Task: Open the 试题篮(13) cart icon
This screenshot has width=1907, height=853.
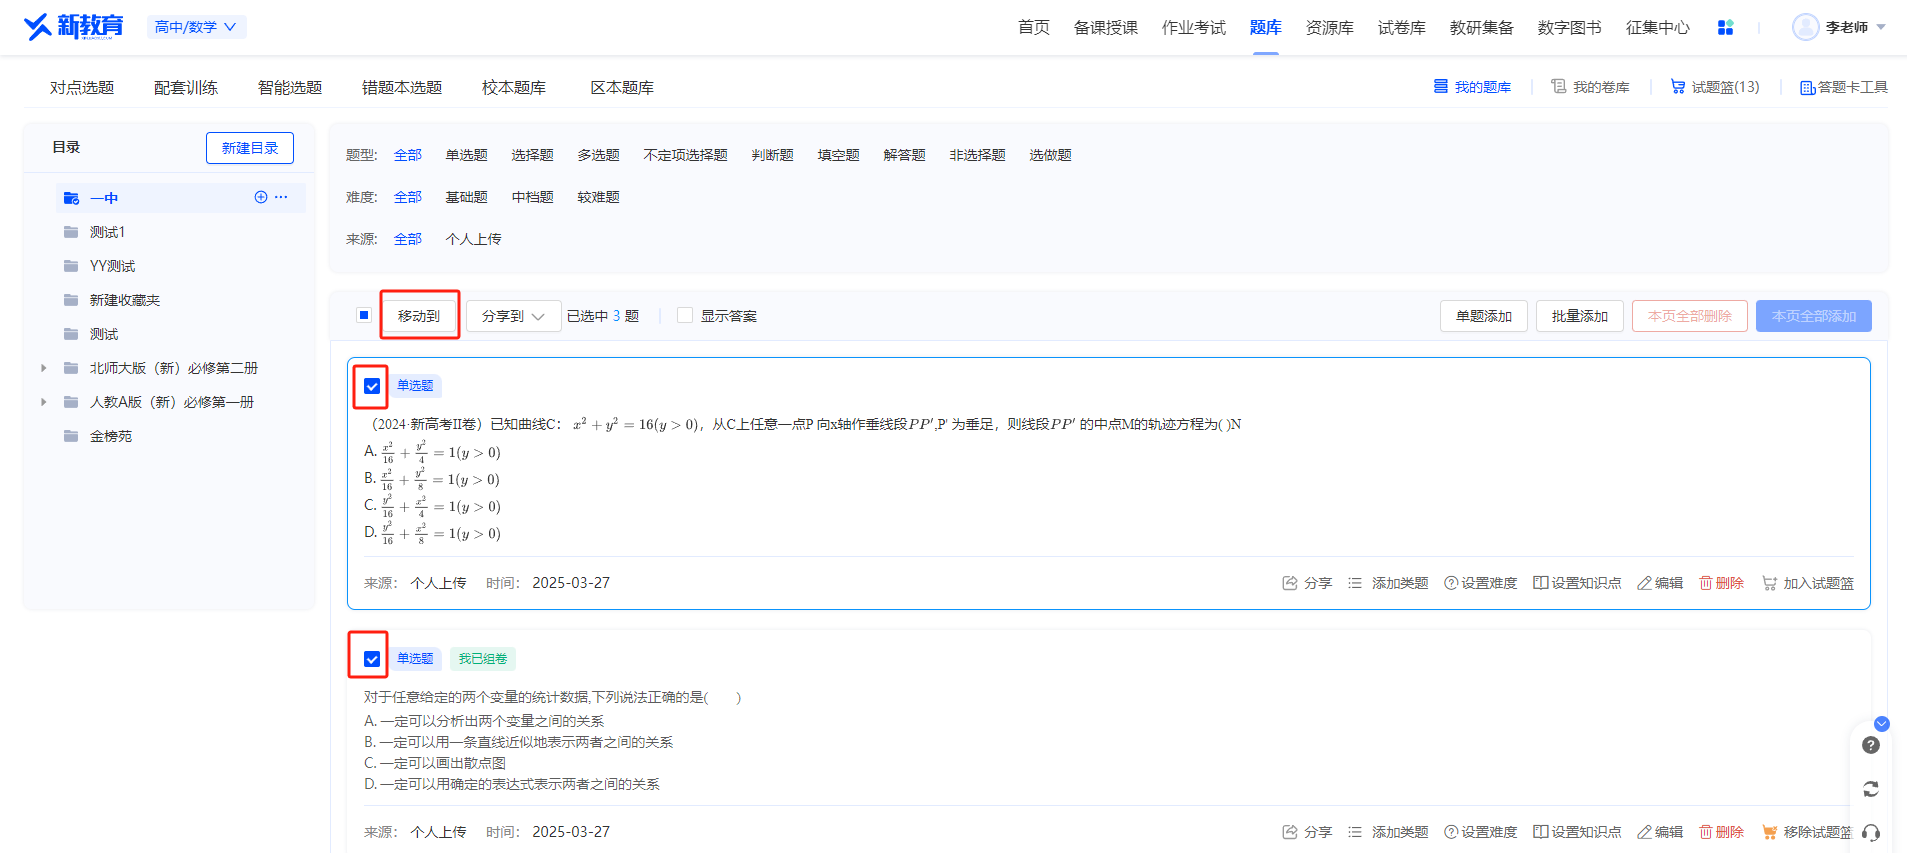Action: 1677,87
